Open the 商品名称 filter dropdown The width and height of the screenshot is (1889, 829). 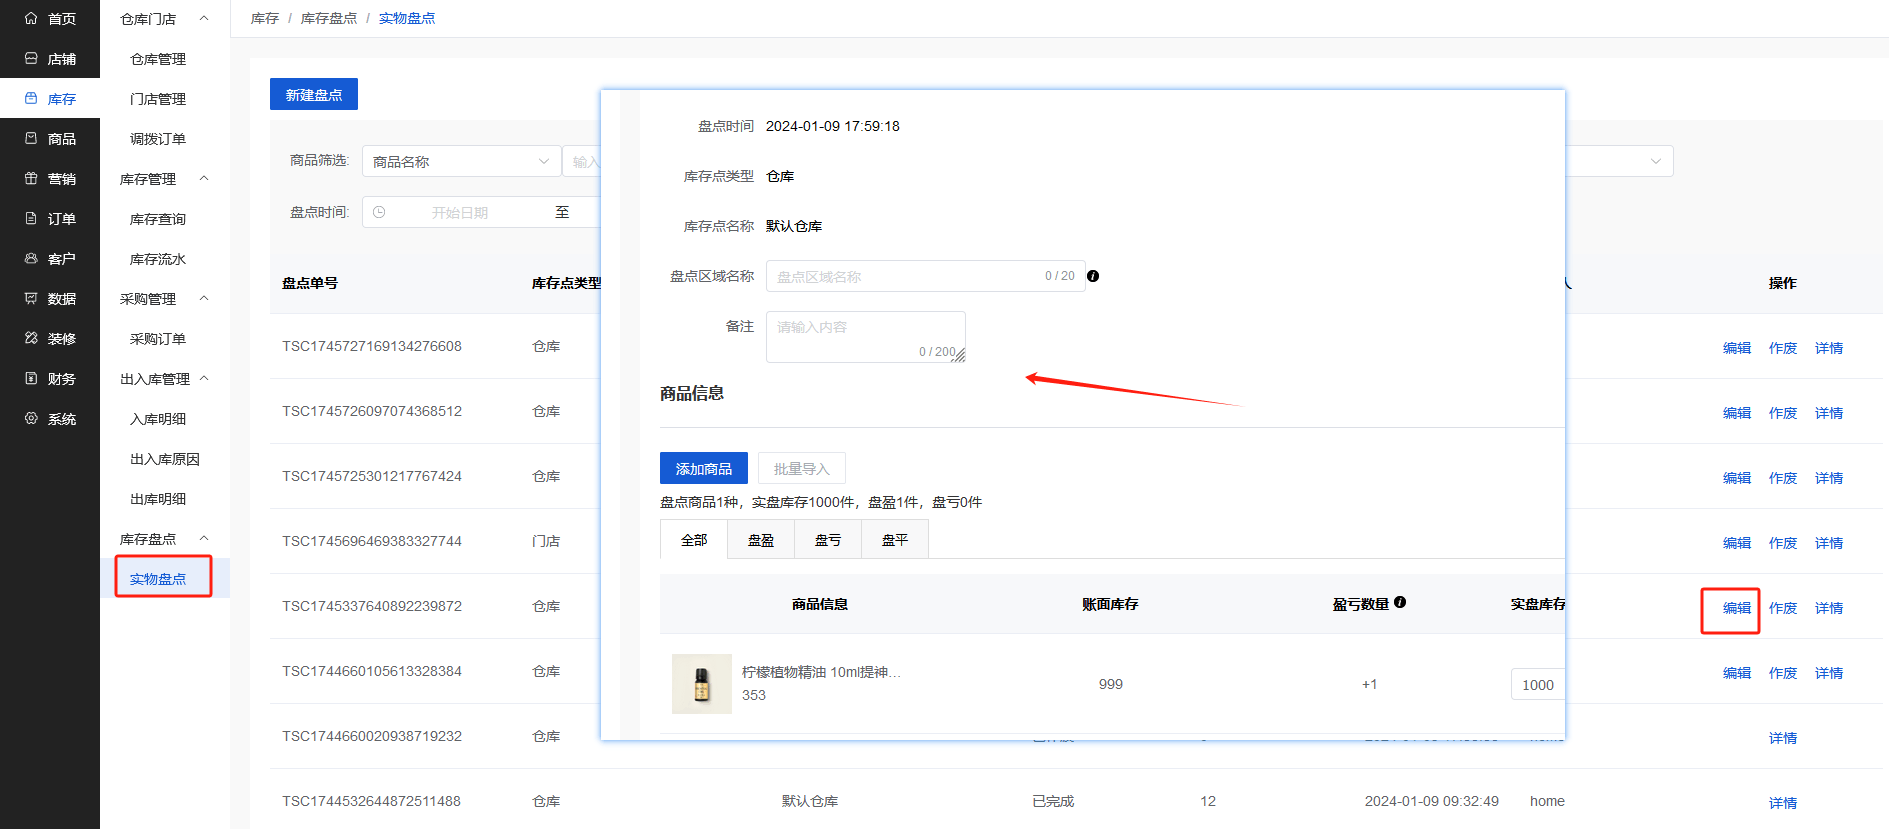click(461, 161)
